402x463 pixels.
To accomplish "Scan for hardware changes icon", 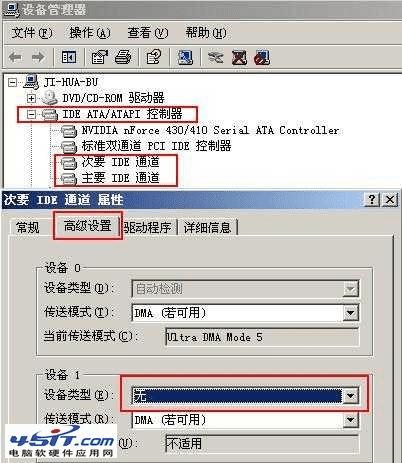I will pos(185,57).
